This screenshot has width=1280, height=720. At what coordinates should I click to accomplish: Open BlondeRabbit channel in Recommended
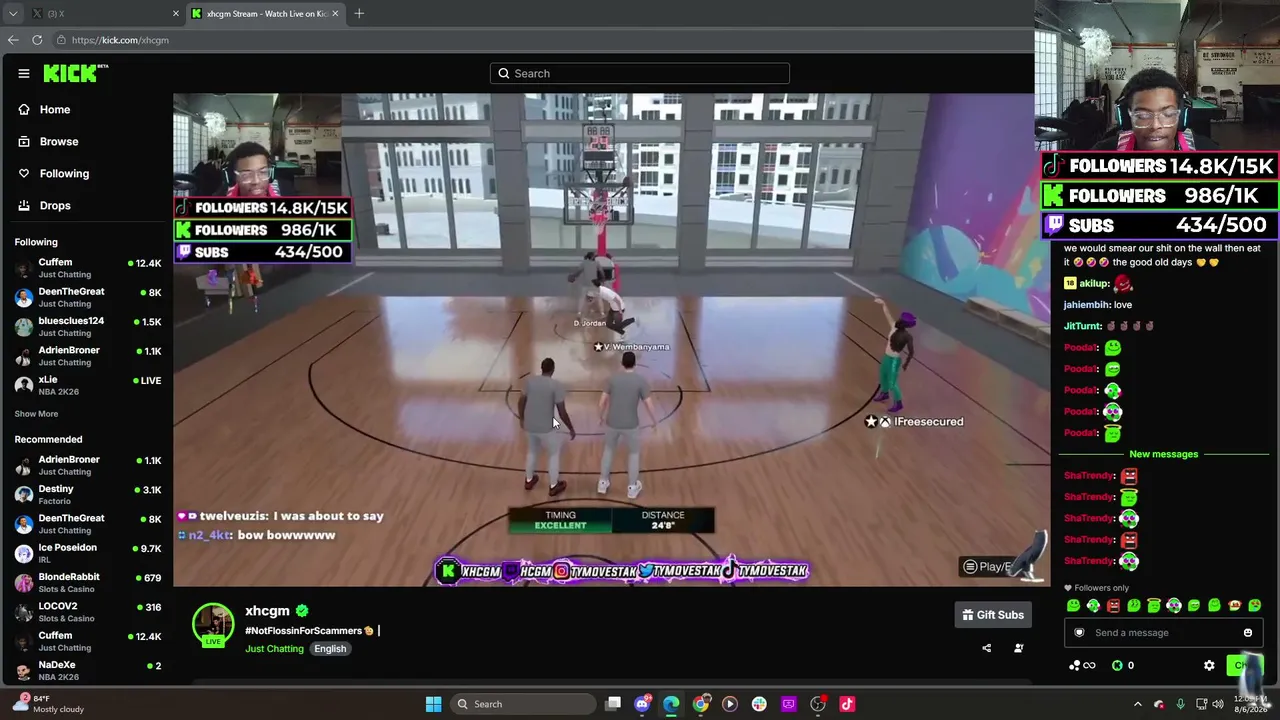[x=87, y=582]
